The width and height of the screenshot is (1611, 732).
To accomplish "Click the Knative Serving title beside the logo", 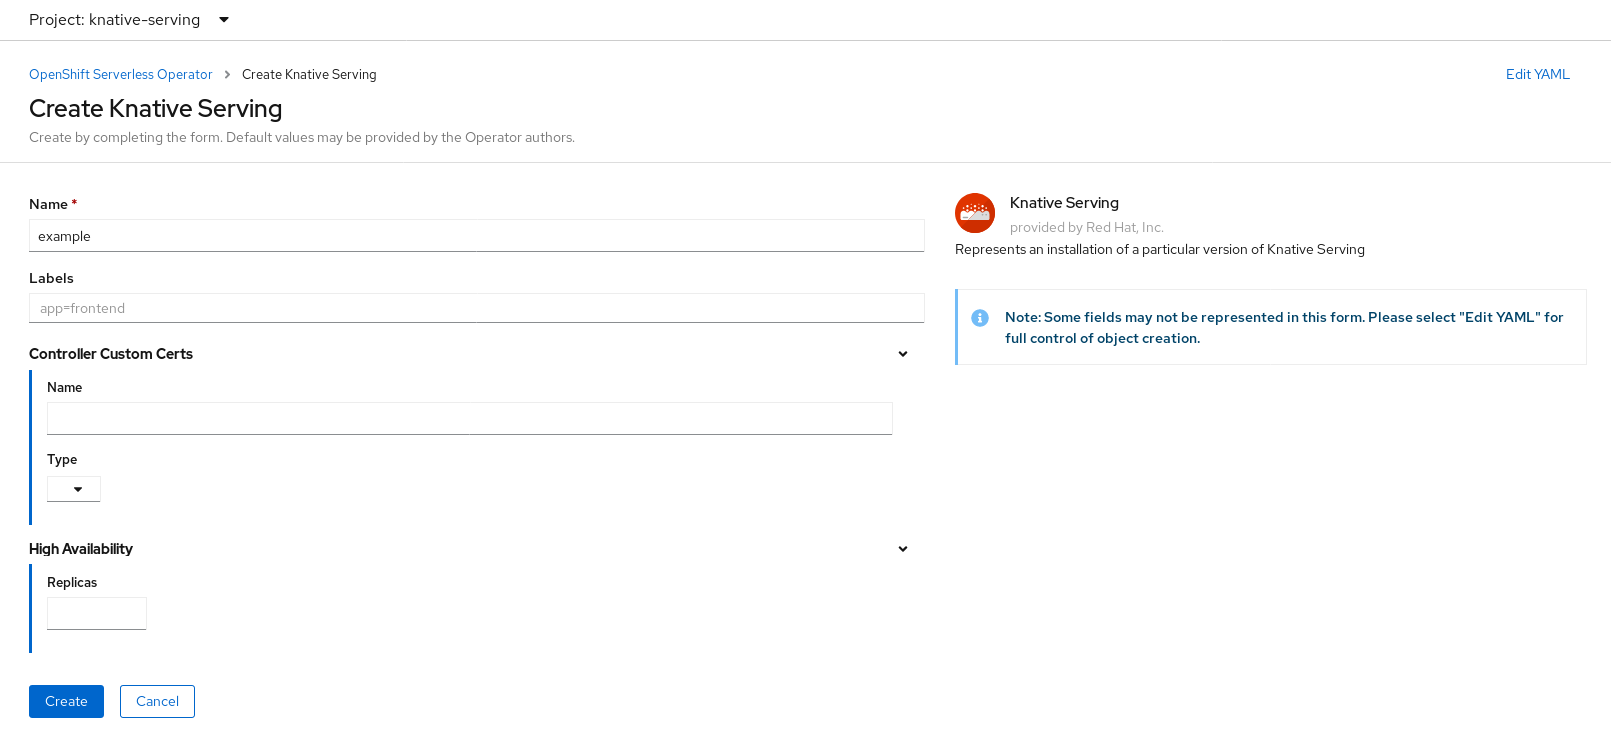I will (1064, 202).
